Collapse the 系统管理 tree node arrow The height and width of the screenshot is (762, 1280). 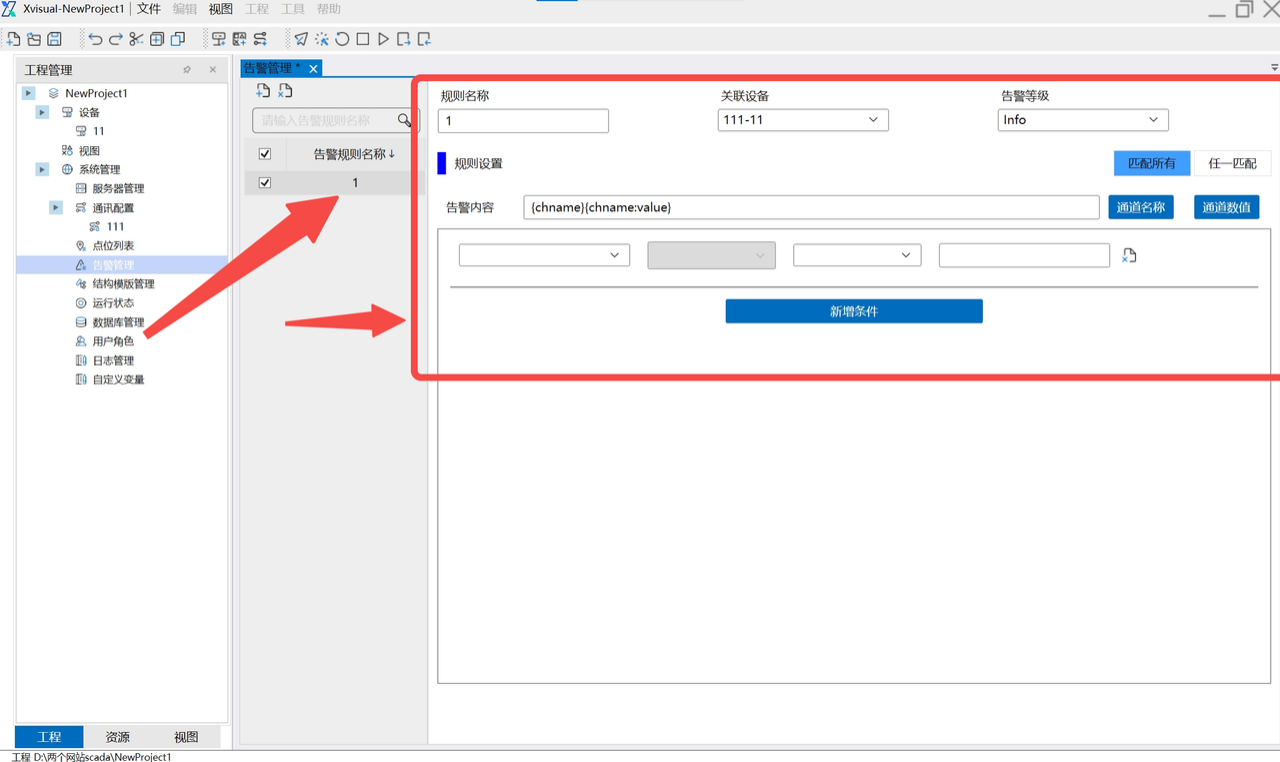coord(43,169)
